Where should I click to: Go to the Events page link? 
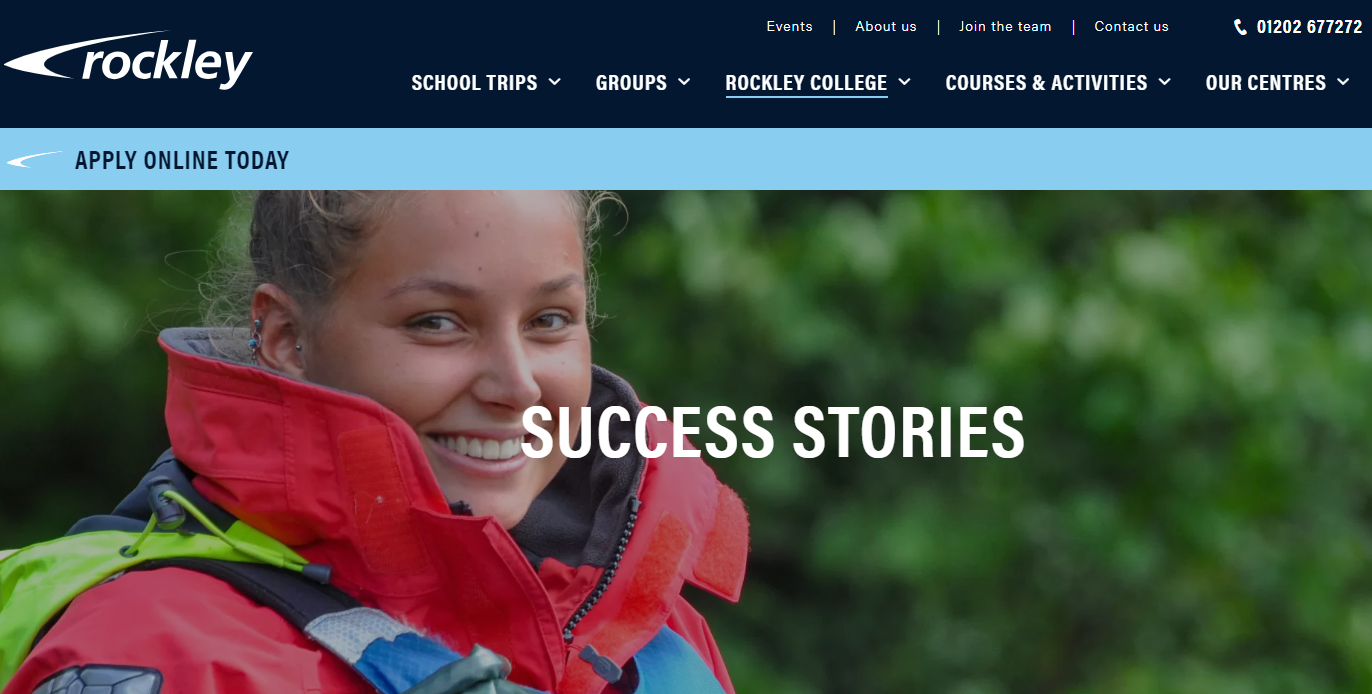coord(789,27)
